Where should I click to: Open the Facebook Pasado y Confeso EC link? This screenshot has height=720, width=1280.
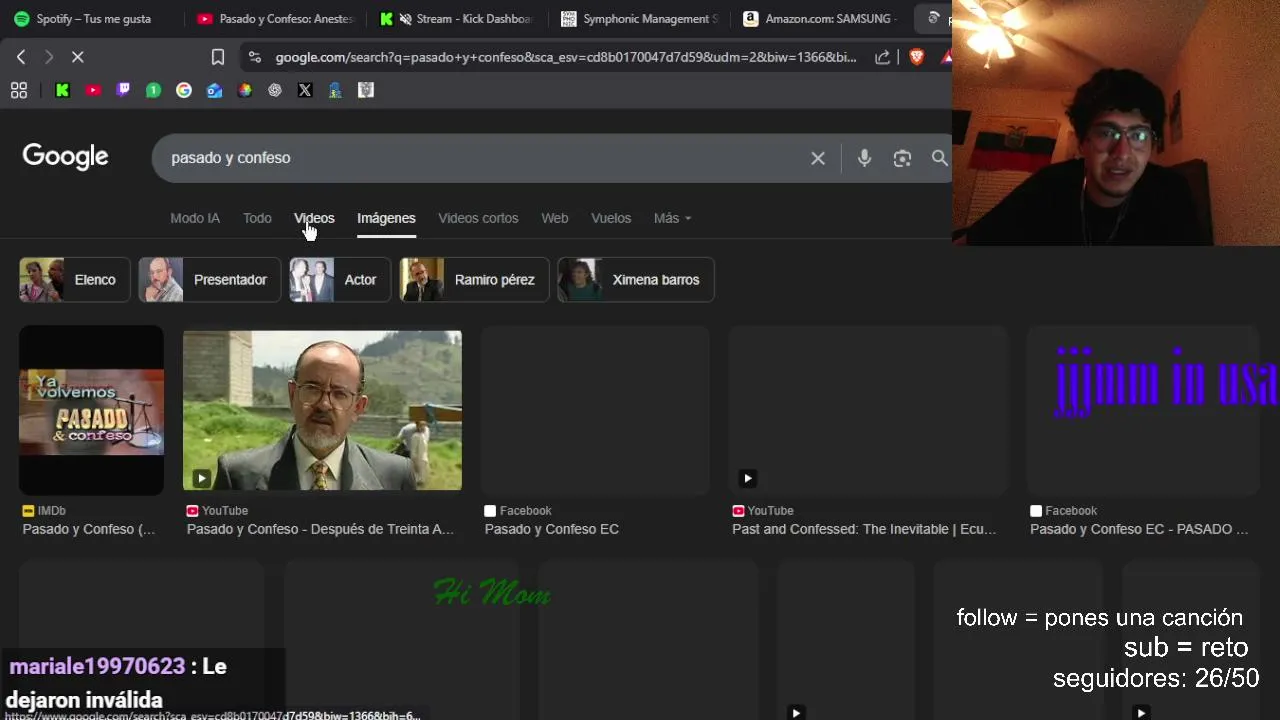point(552,529)
